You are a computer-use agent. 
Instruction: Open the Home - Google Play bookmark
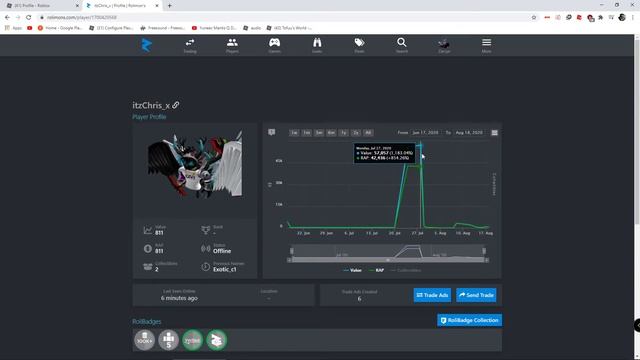(x=60, y=28)
